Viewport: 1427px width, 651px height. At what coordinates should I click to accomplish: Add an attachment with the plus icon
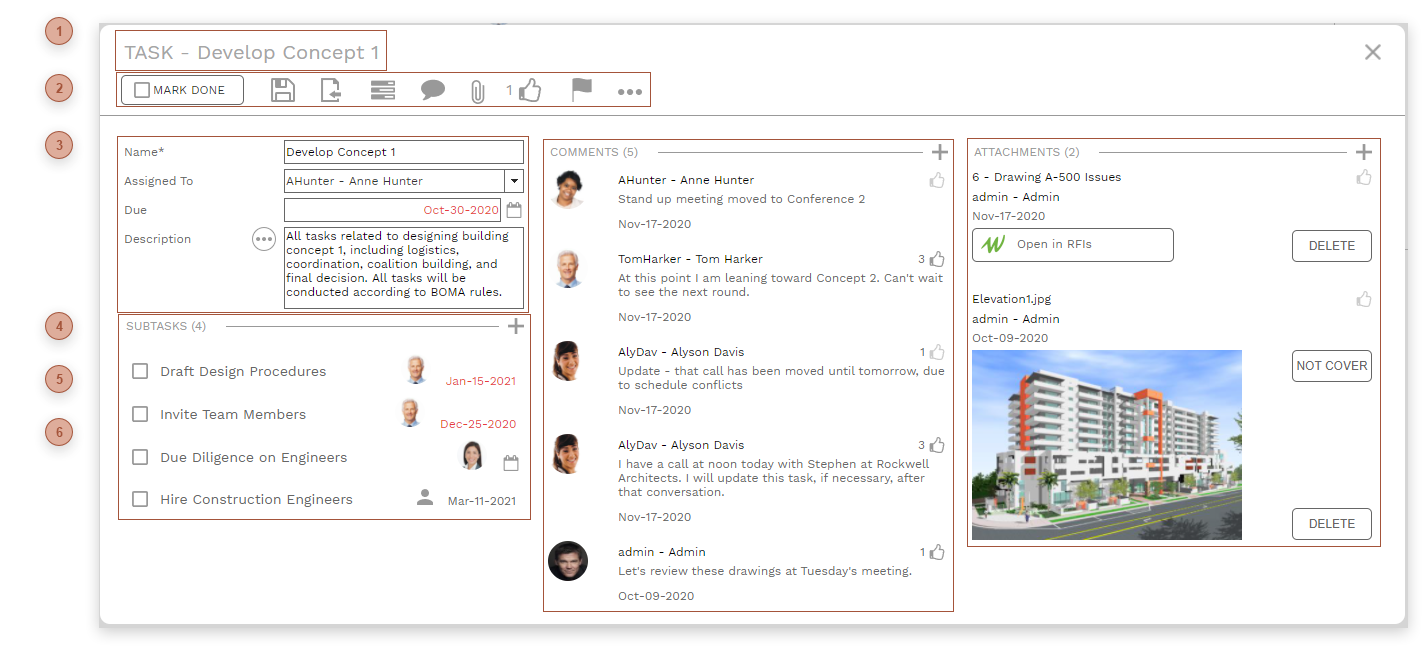1364,151
